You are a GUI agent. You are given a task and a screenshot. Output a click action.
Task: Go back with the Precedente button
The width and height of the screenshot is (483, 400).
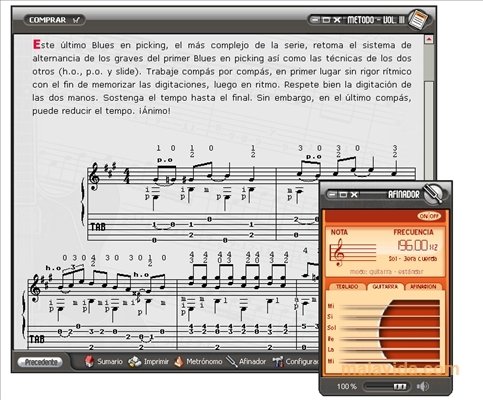click(x=40, y=362)
